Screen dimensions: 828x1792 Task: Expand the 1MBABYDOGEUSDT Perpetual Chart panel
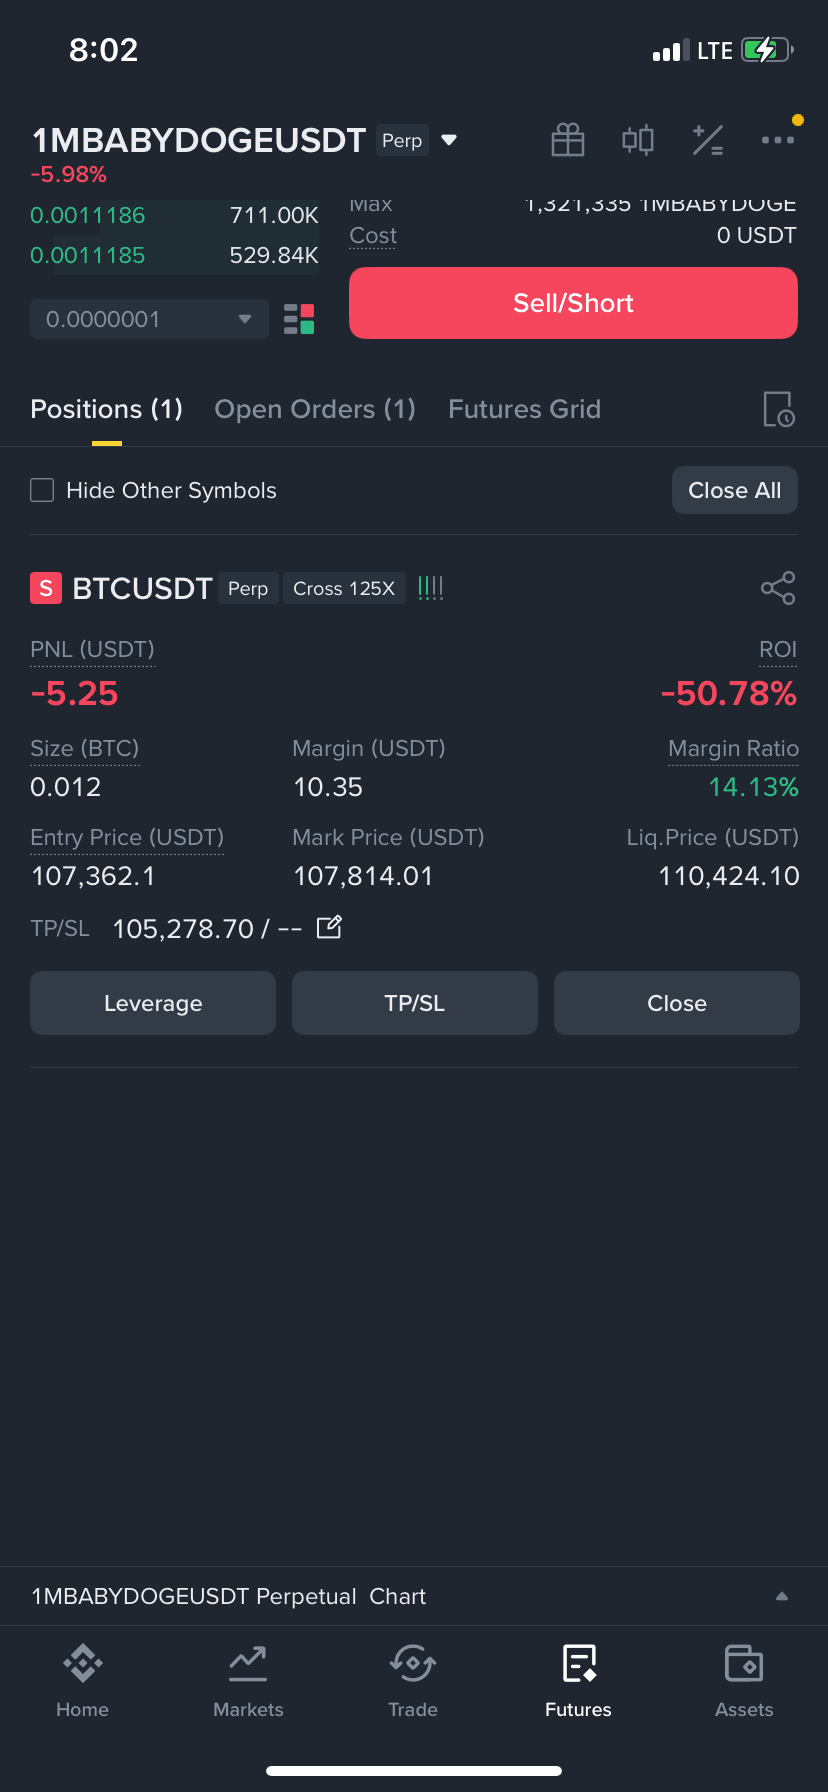point(414,1596)
